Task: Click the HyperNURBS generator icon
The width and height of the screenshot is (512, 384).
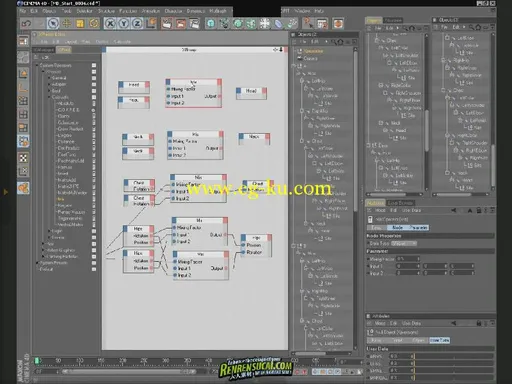Action: click(238, 23)
